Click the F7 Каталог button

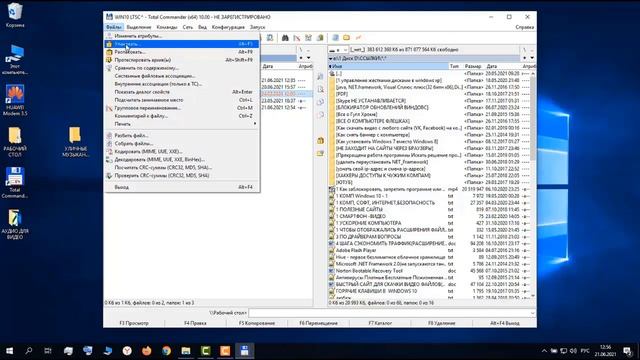click(x=380, y=323)
